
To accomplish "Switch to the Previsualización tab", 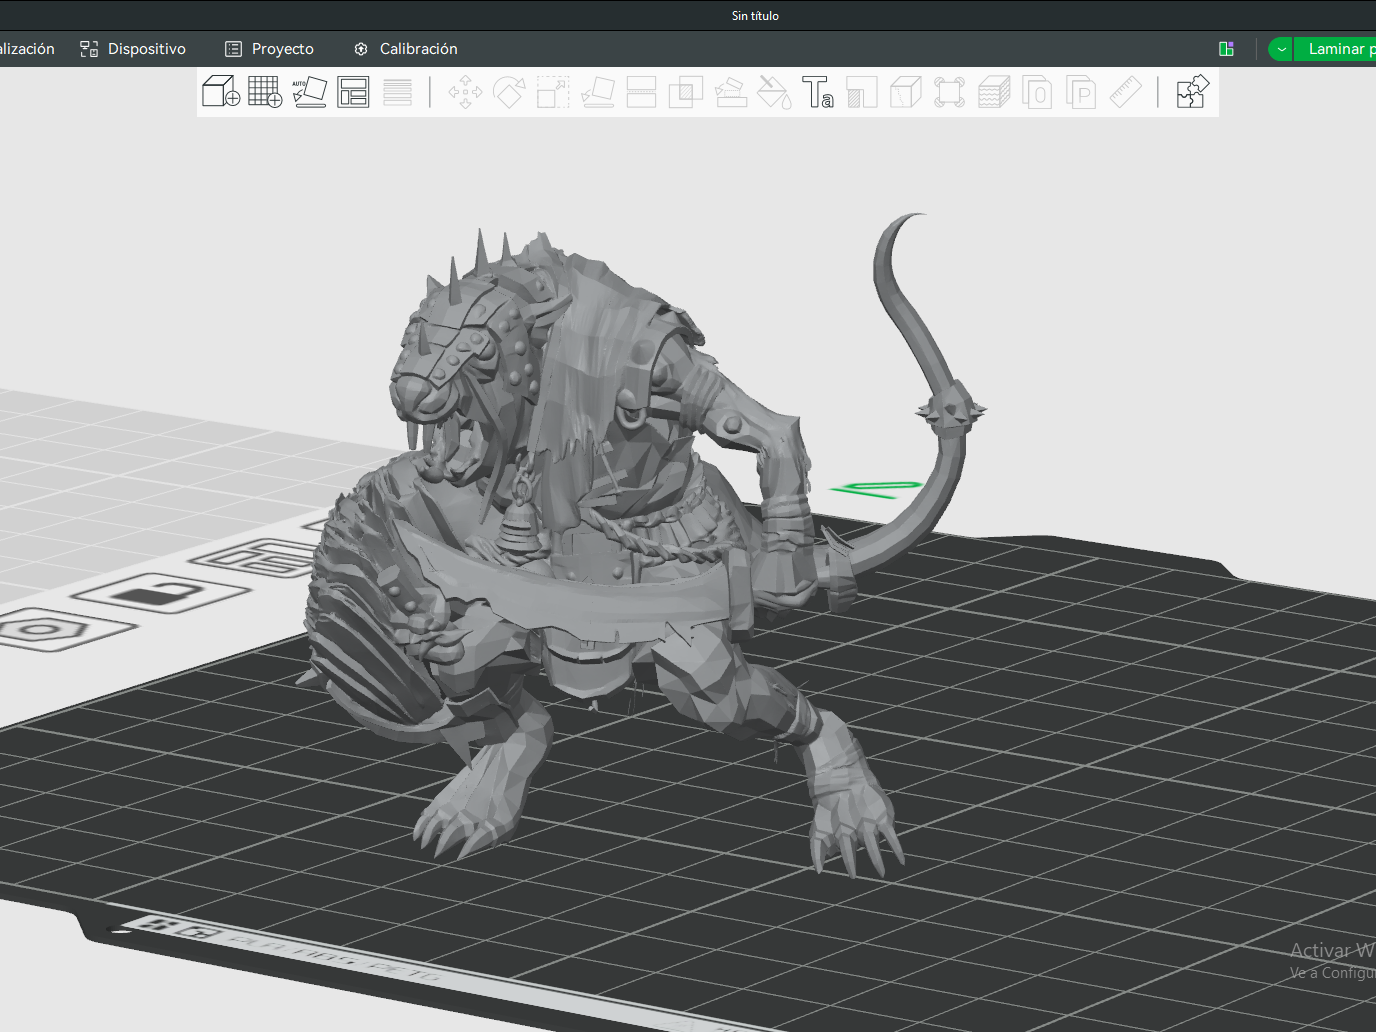I will pyautogui.click(x=27, y=49).
